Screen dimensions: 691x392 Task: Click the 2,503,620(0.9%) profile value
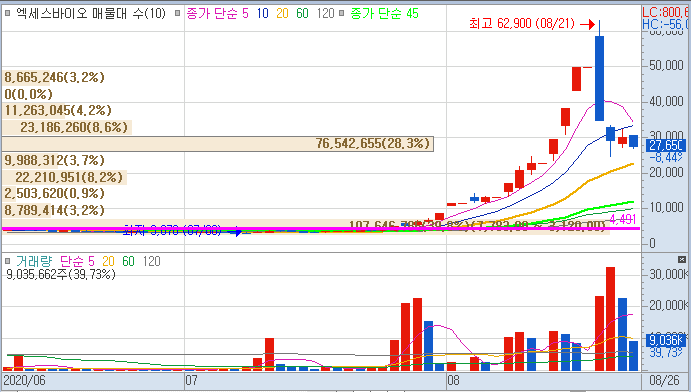coord(55,193)
